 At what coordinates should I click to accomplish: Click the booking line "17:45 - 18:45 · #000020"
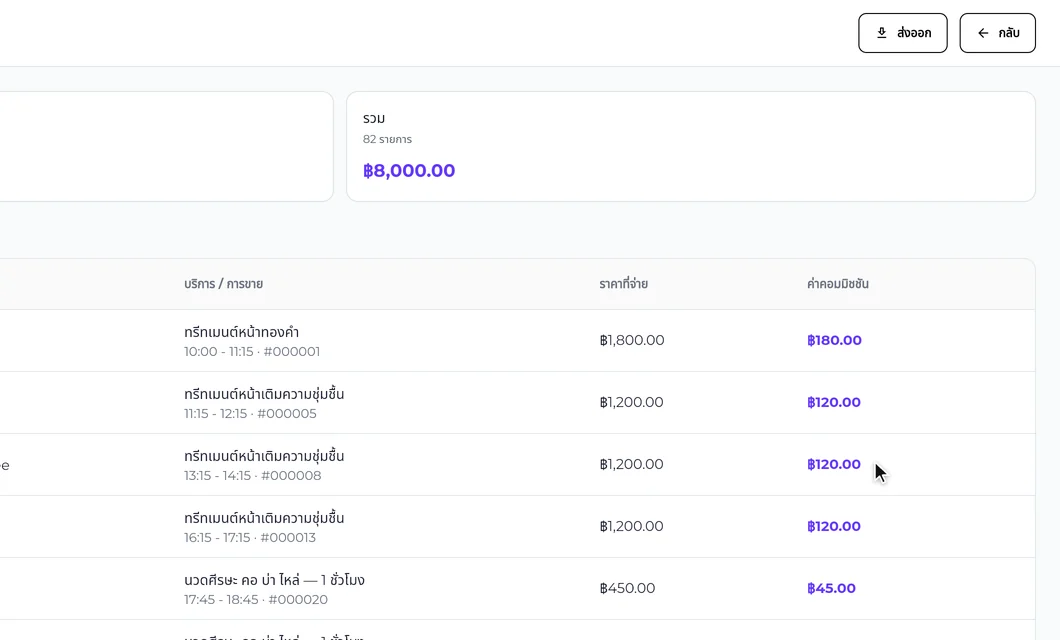click(256, 600)
